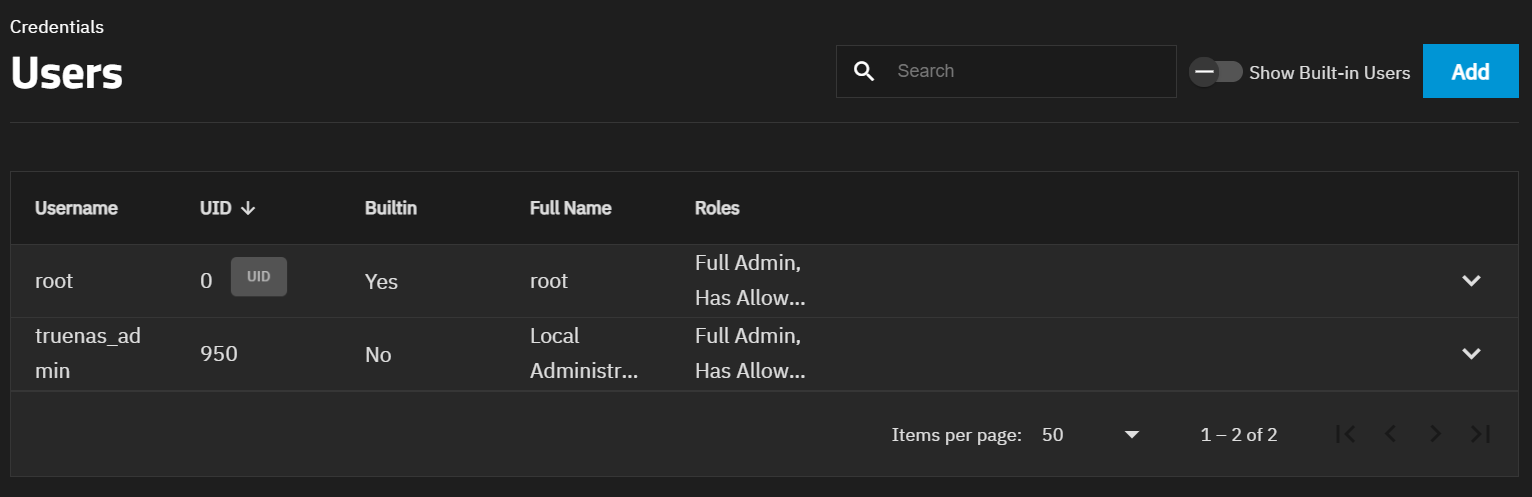This screenshot has width=1532, height=497.
Task: Click the UID badge in root row
Action: point(259,277)
